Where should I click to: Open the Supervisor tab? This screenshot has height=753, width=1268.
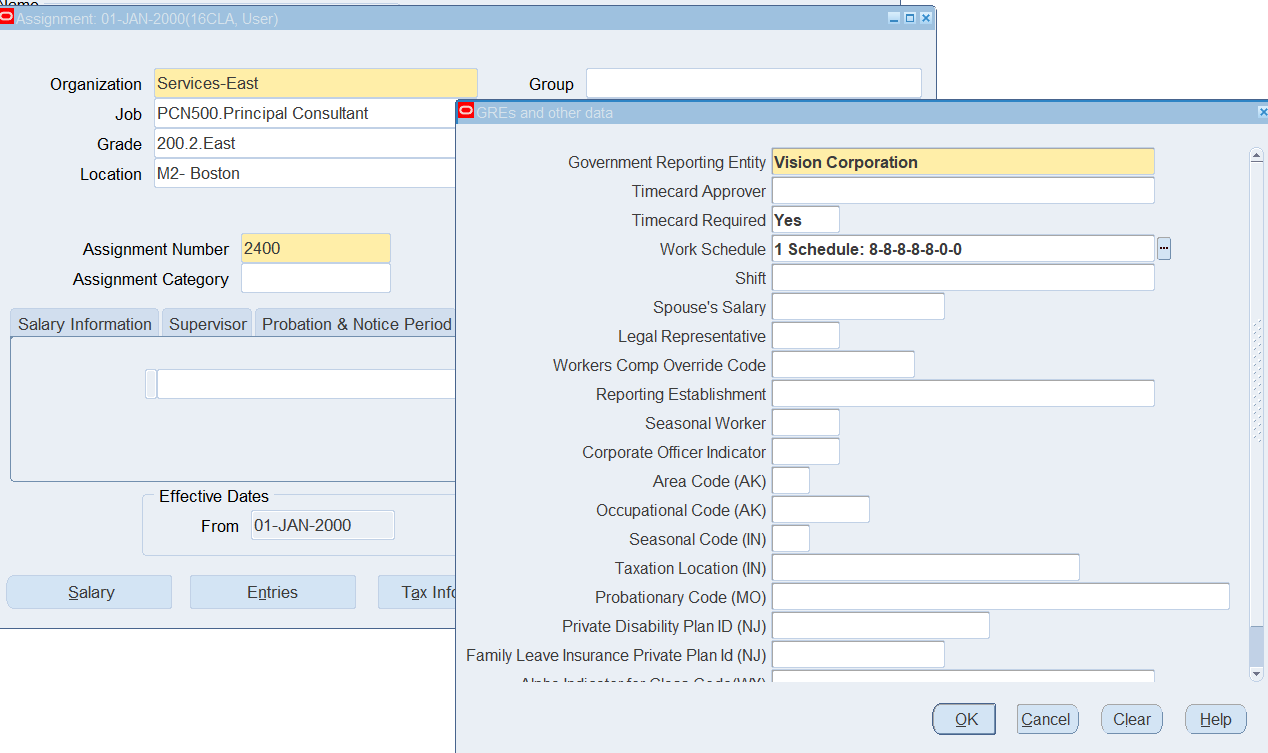click(207, 324)
